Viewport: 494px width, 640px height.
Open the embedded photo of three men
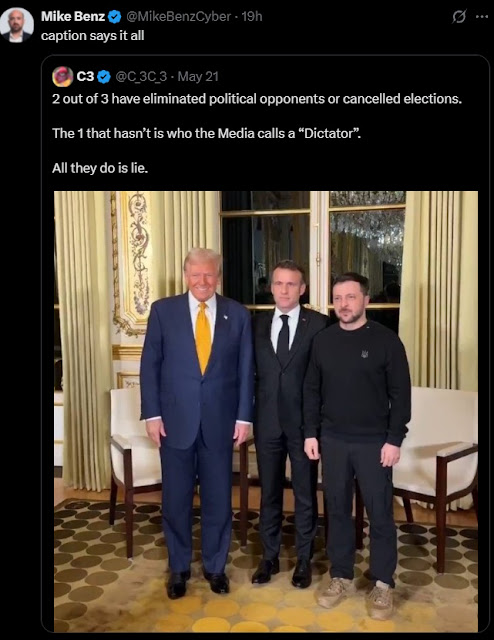point(266,411)
